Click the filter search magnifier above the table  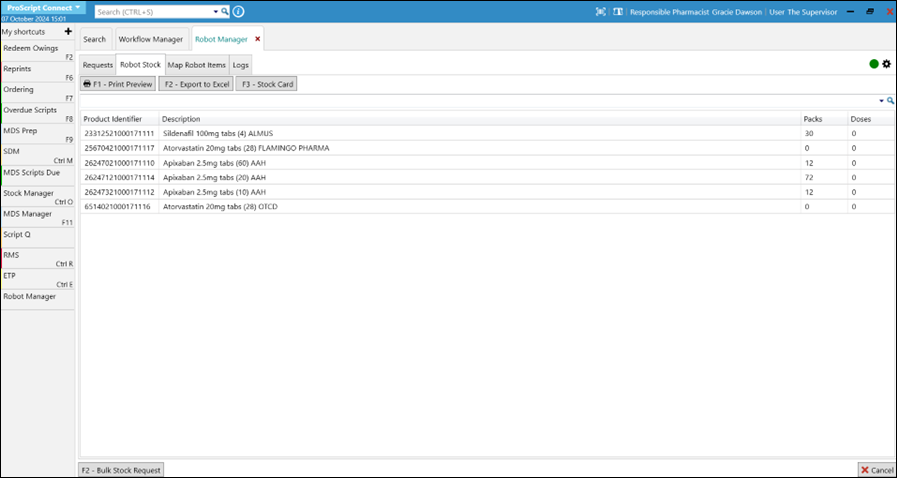point(891,101)
